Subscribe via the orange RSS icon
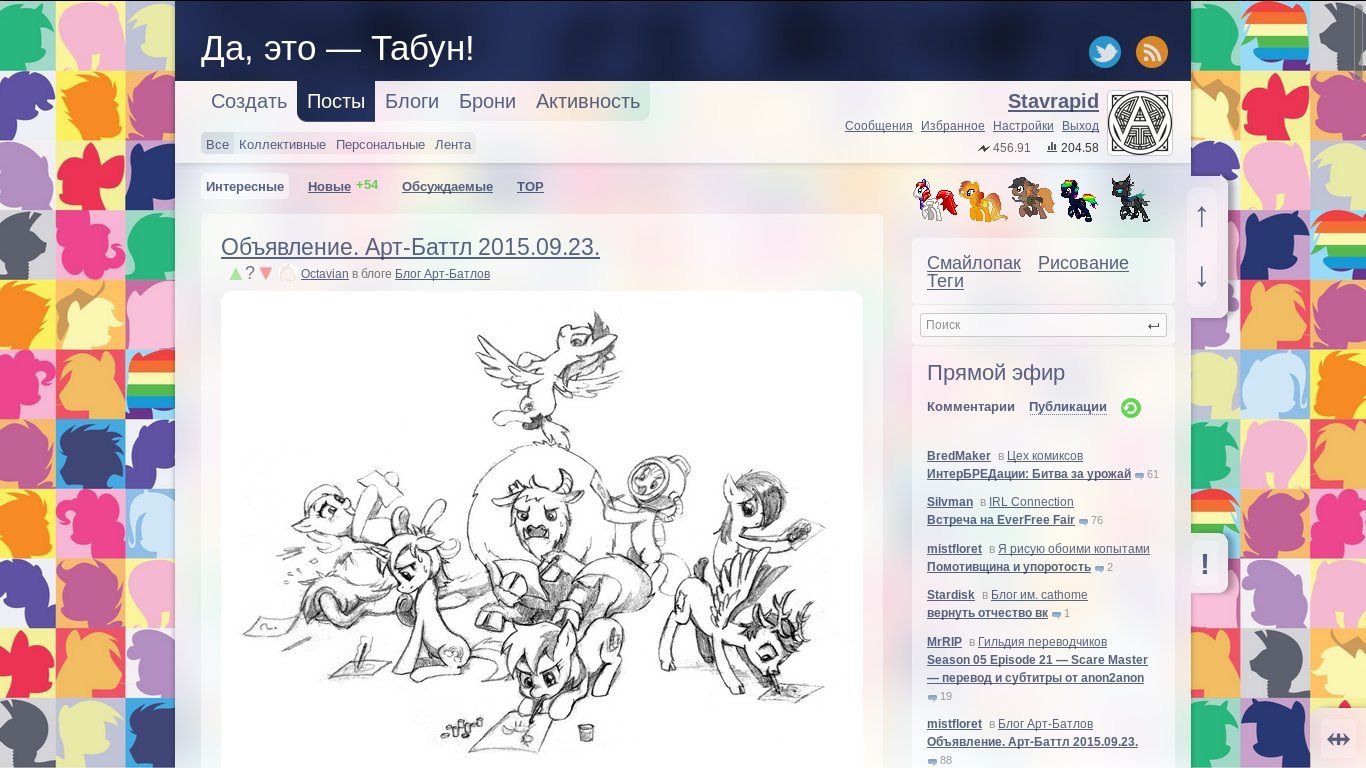This screenshot has width=1366, height=768. pos(1151,51)
